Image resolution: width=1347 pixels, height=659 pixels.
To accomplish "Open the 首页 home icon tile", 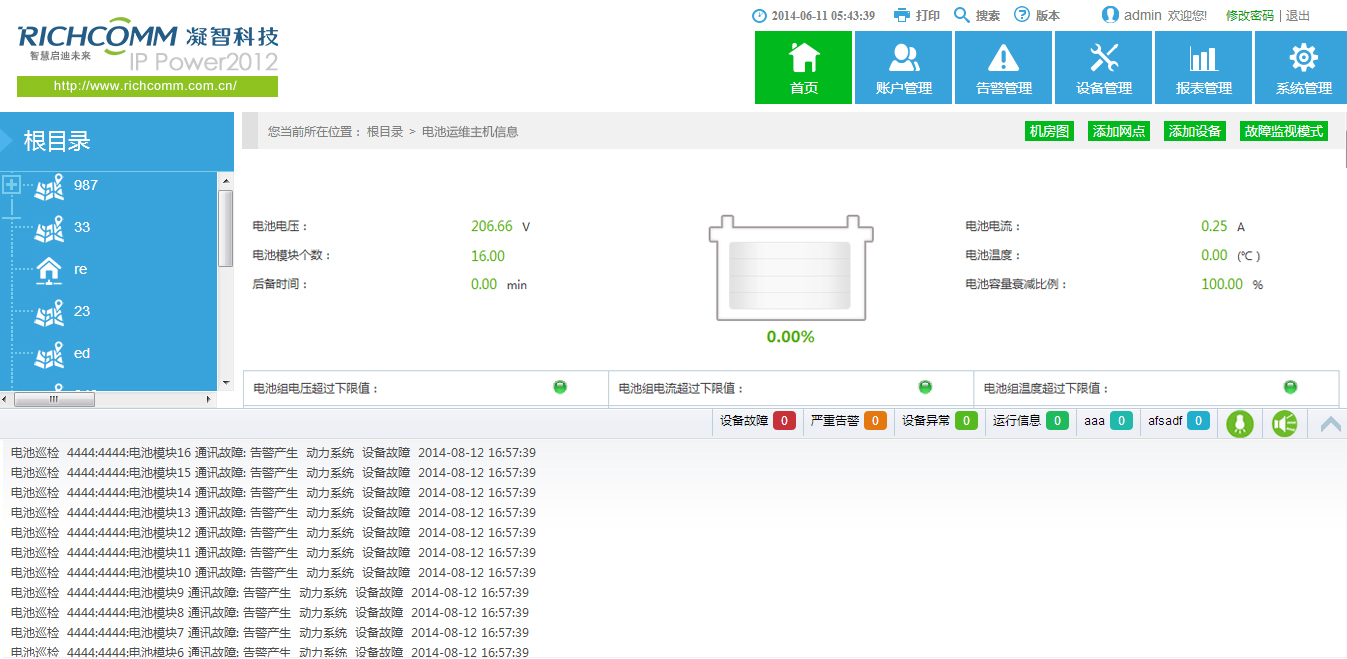I will click(803, 58).
